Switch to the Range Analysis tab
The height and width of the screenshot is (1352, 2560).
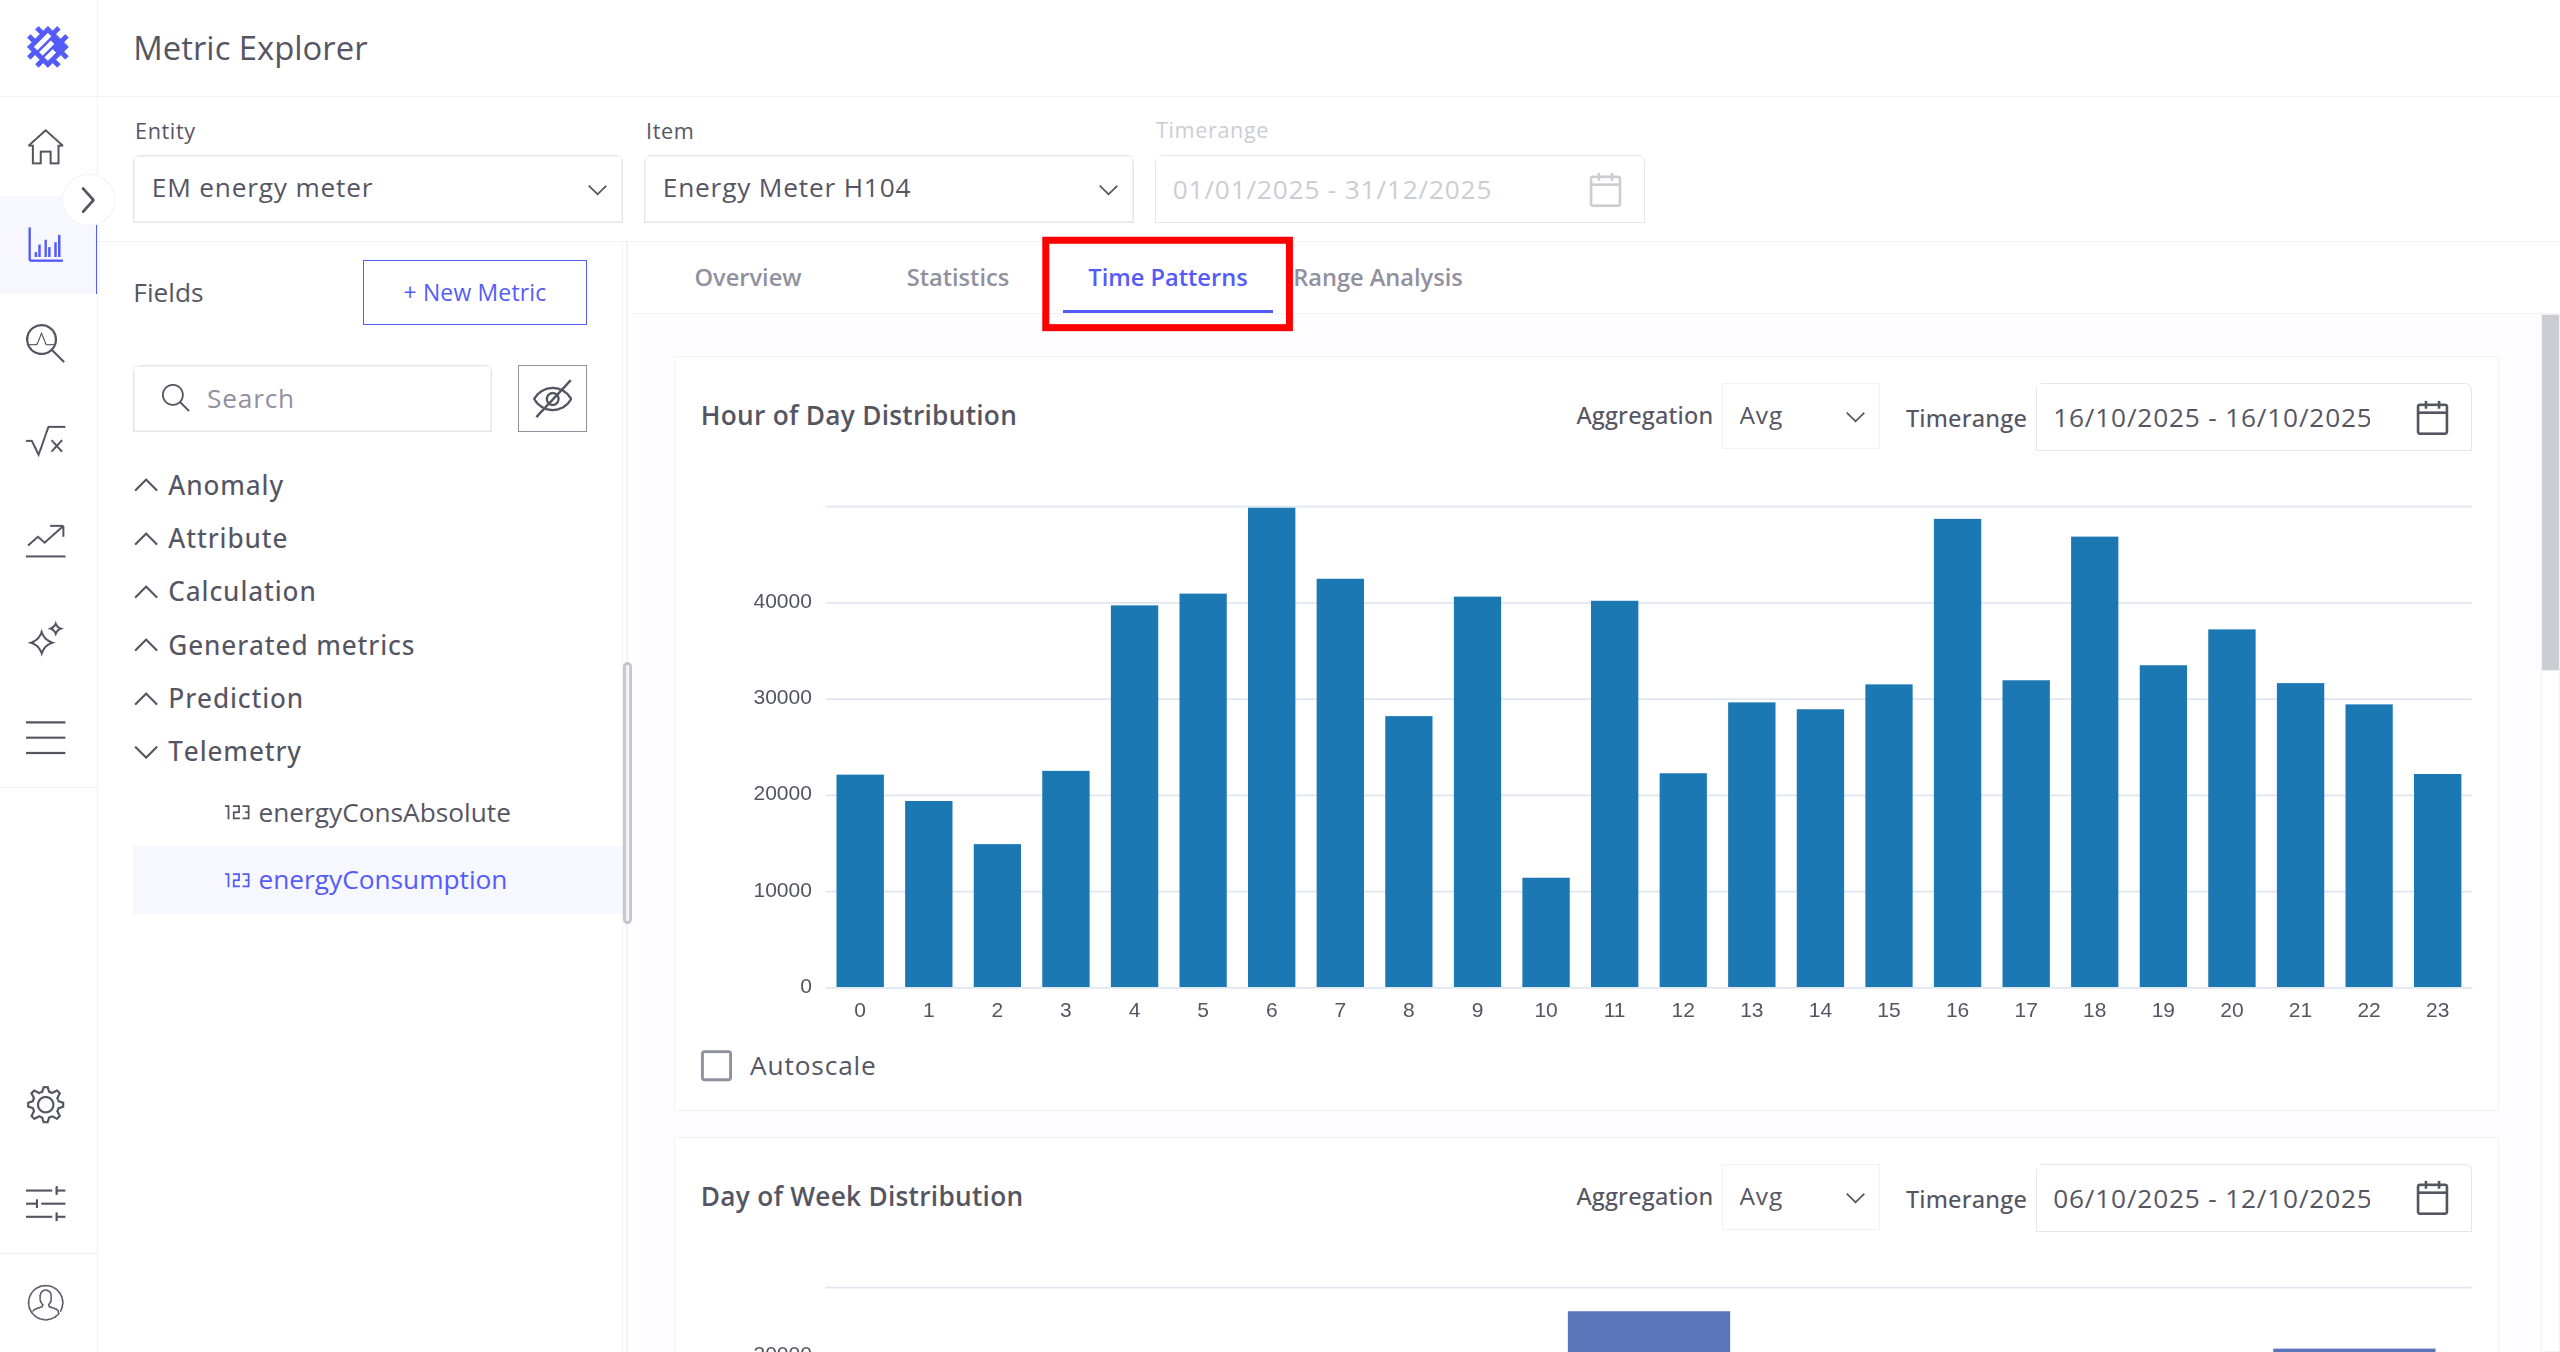[x=1378, y=277]
